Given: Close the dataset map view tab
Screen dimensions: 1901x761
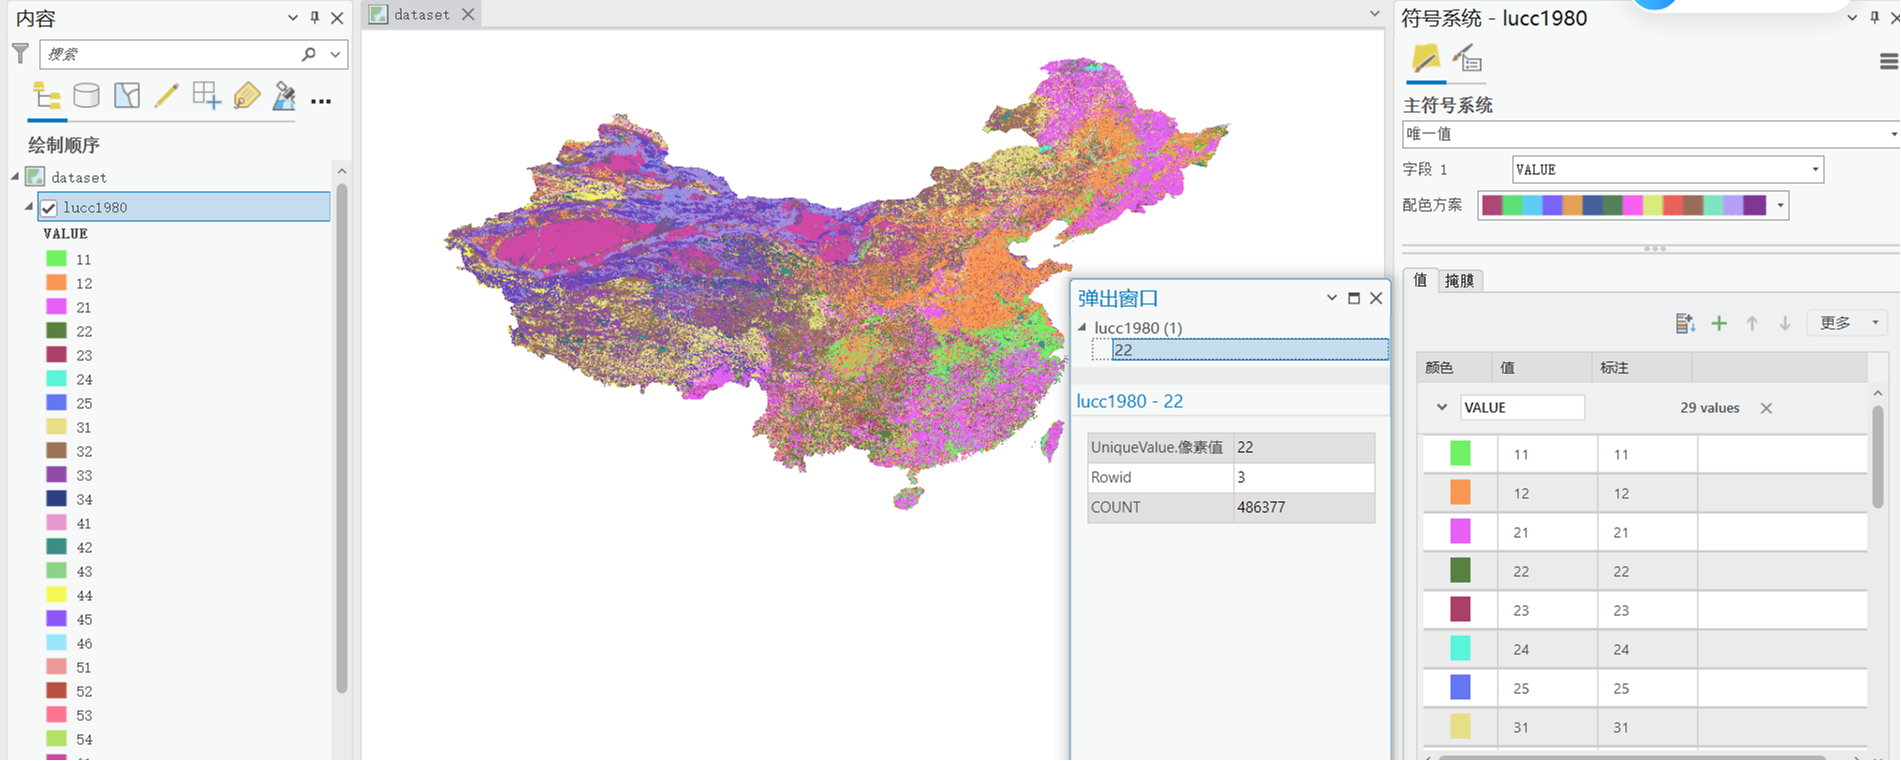Looking at the screenshot, I should (468, 14).
